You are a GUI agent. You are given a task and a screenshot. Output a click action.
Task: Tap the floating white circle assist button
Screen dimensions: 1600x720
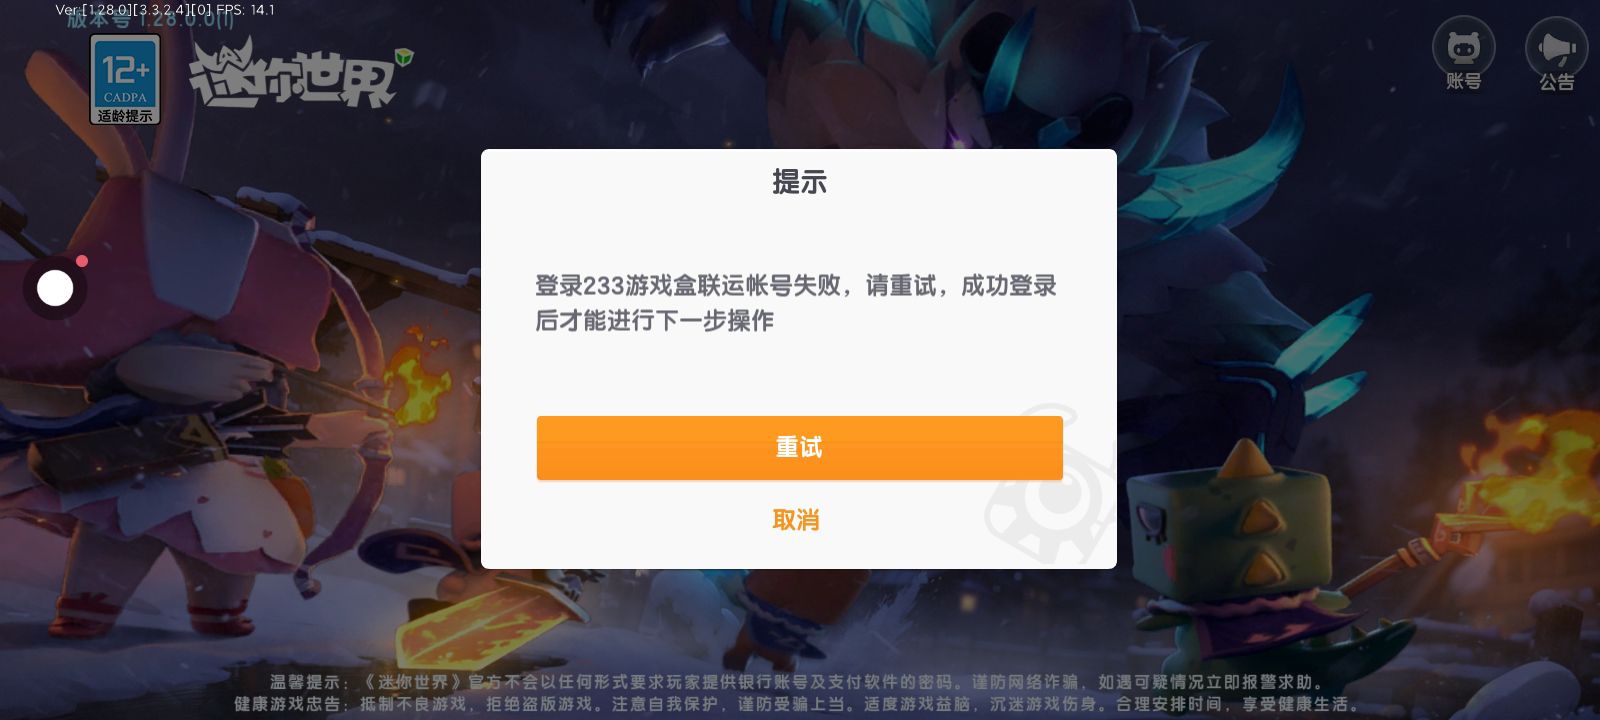pyautogui.click(x=55, y=289)
